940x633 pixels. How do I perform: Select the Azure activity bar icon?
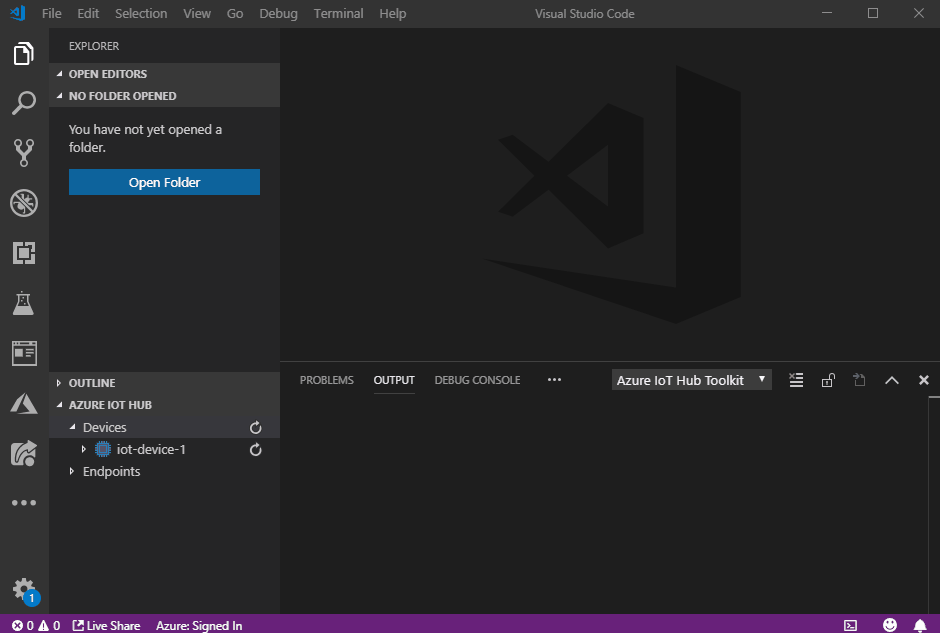tap(24, 403)
